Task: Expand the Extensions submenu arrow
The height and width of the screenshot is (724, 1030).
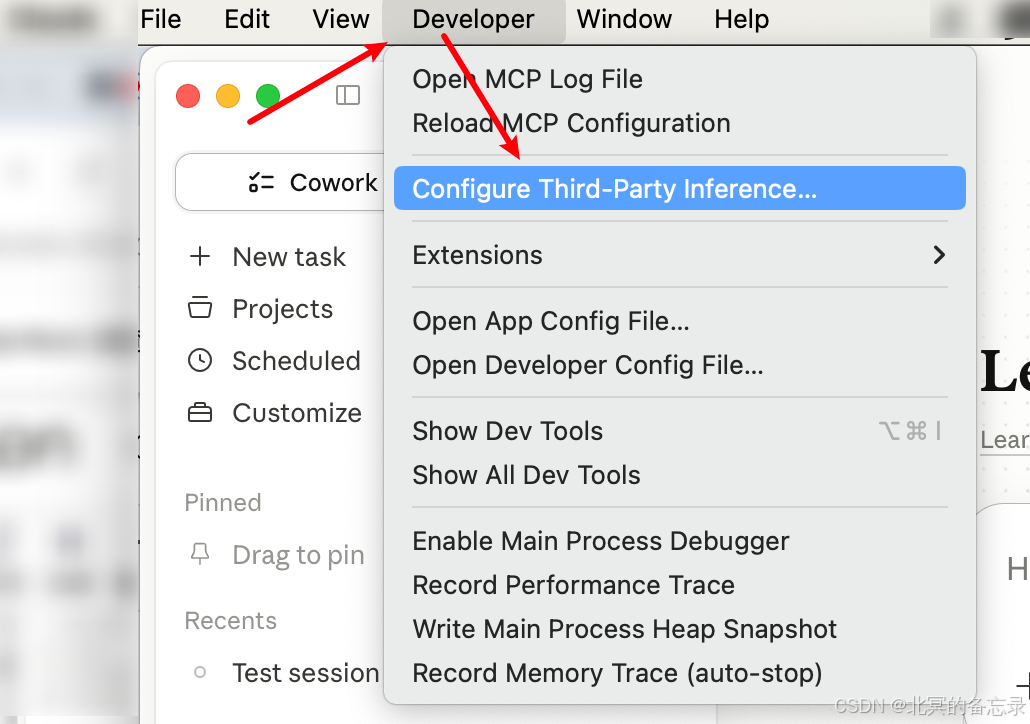Action: click(939, 255)
